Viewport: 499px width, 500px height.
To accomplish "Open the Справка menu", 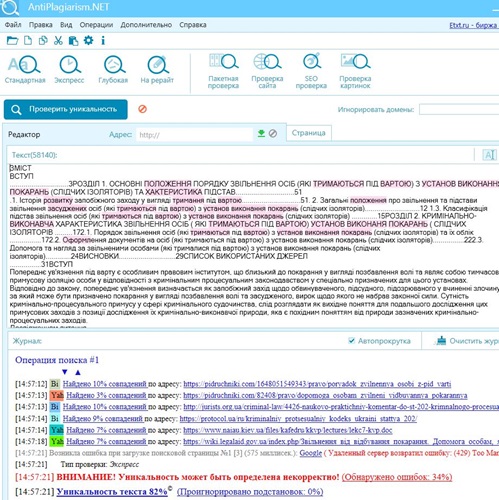I will pos(193,25).
